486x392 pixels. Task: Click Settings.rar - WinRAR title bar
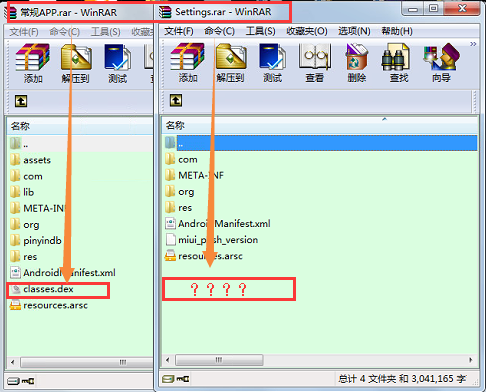coord(223,12)
